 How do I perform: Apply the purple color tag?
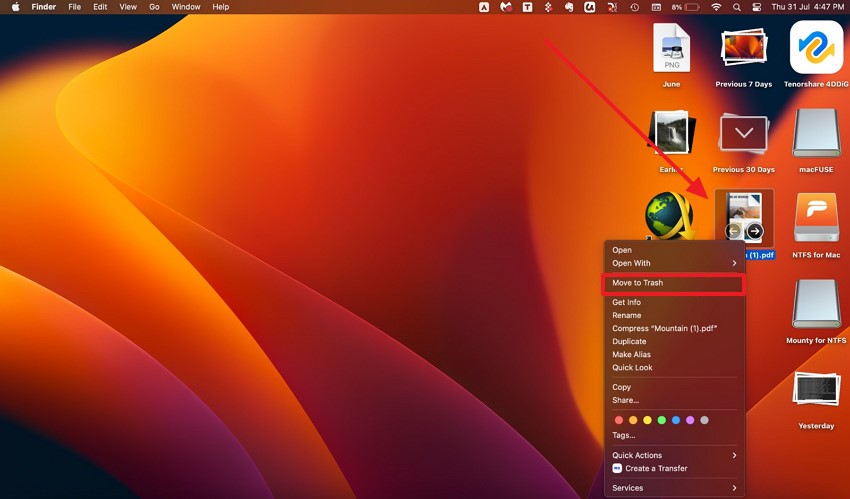click(x=690, y=420)
